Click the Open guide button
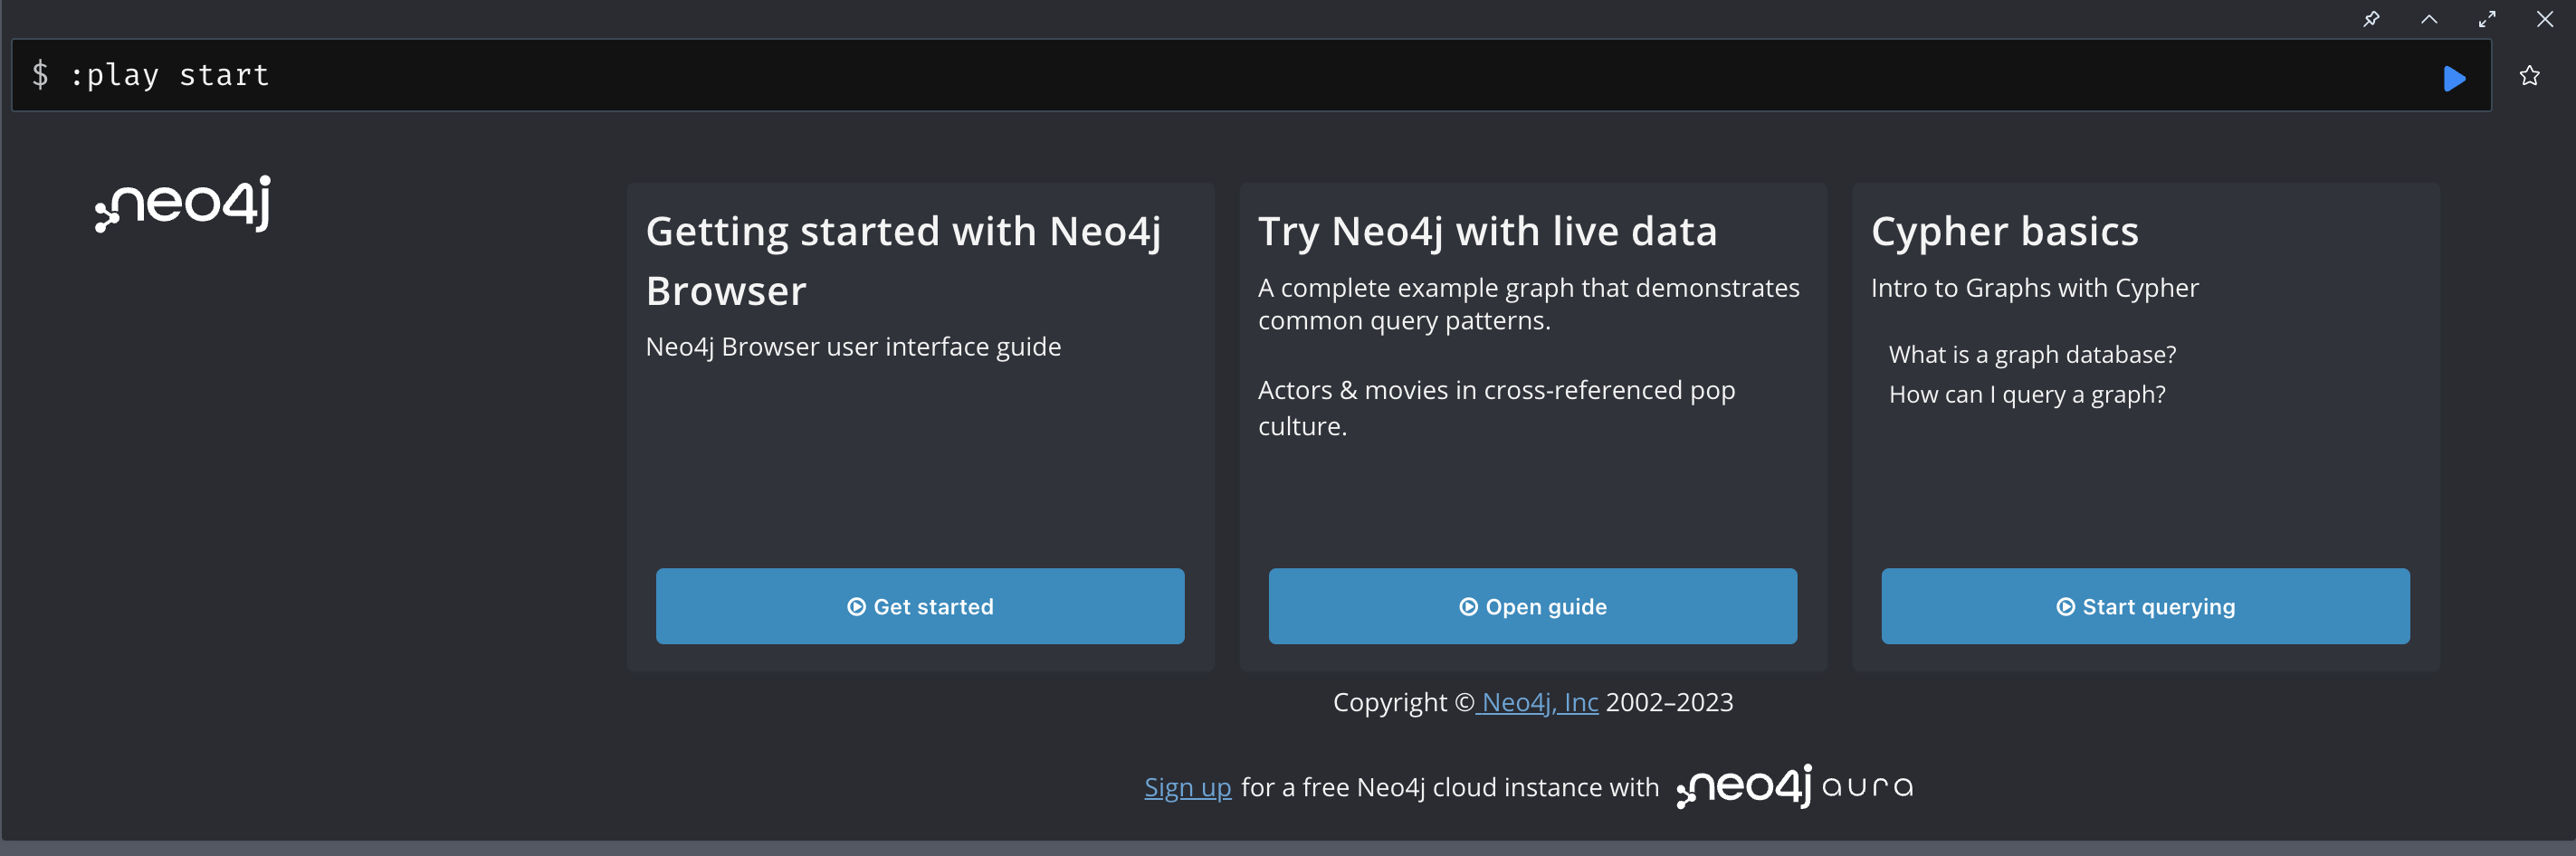Image resolution: width=2576 pixels, height=856 pixels. coord(1532,606)
